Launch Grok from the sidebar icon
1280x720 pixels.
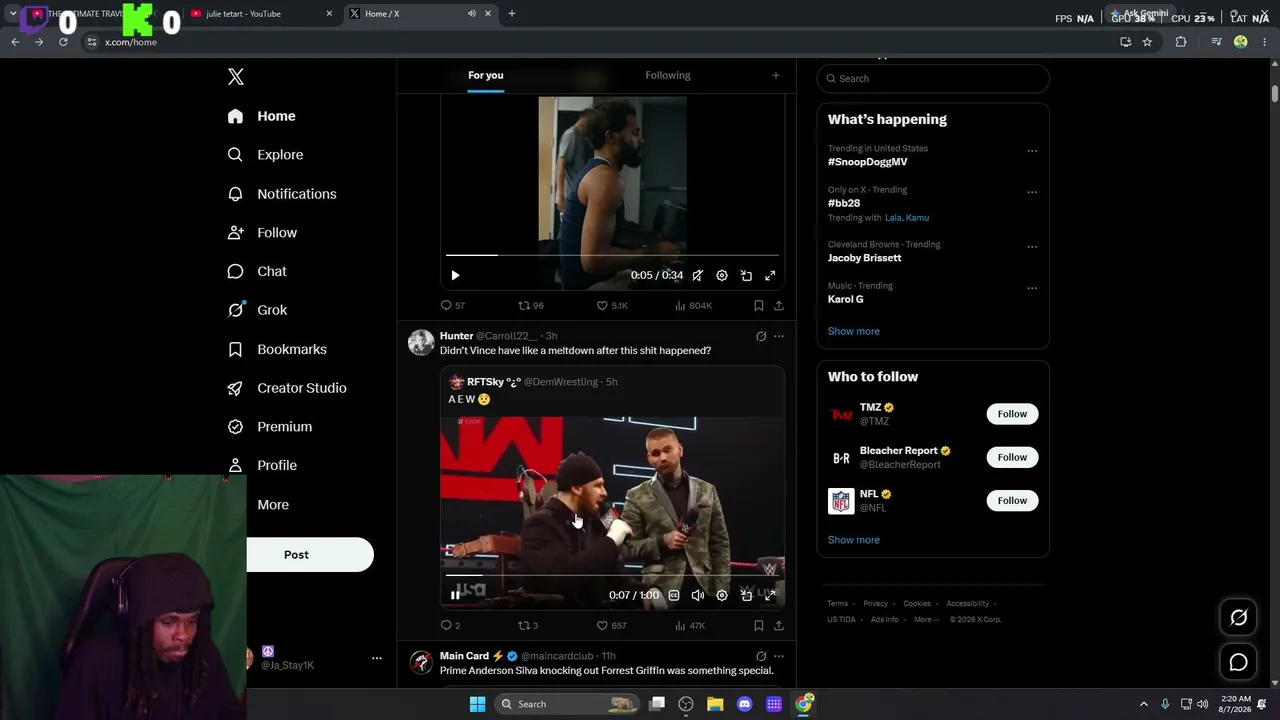pos(235,310)
